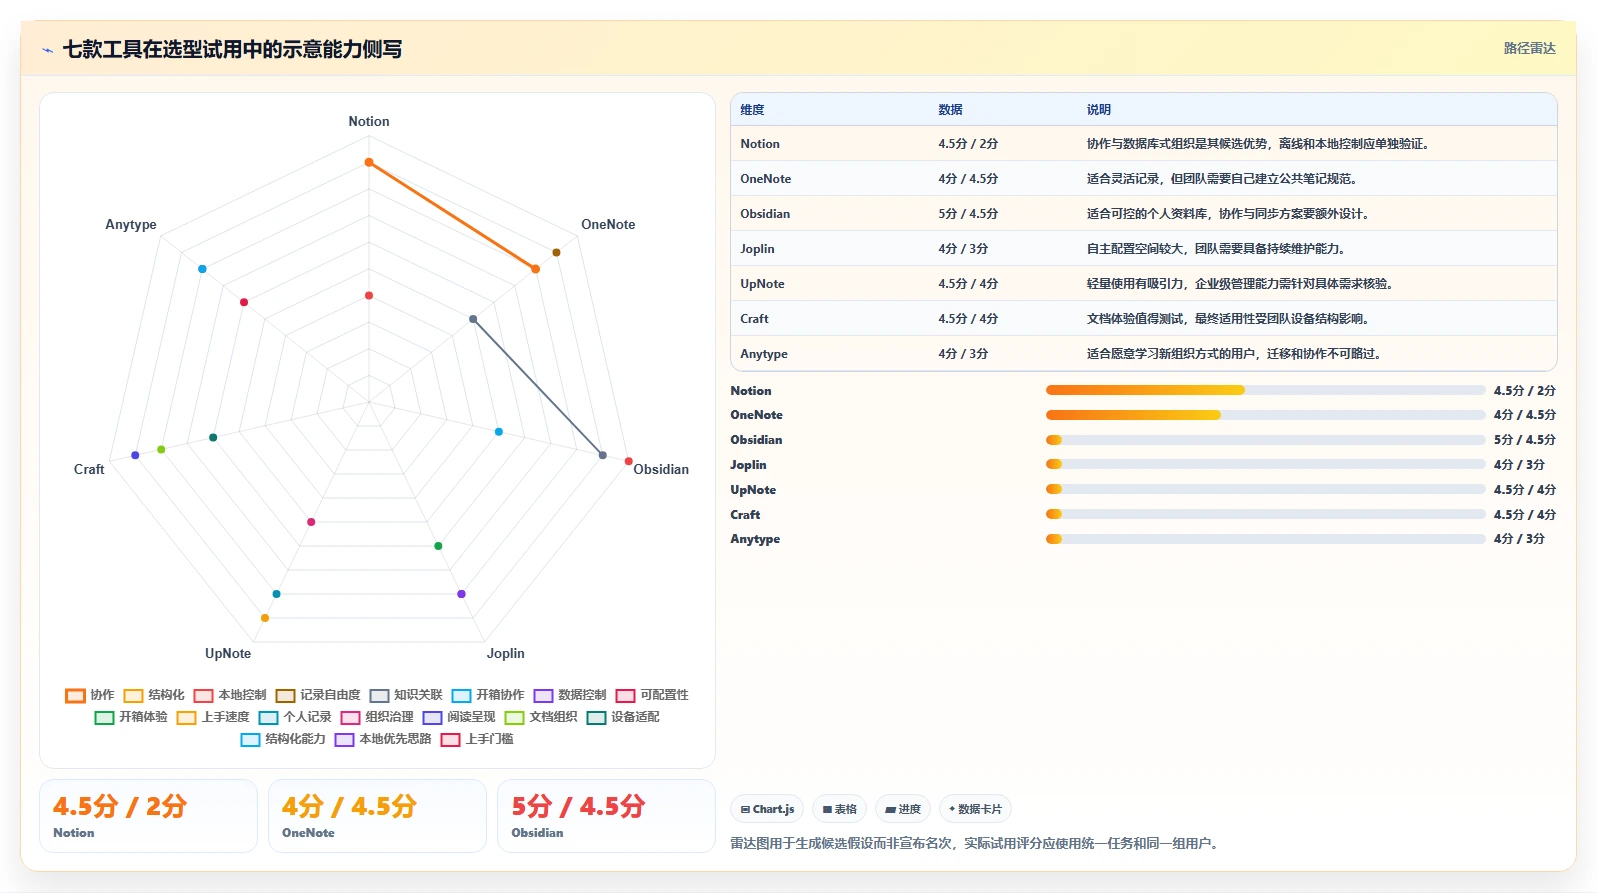
Task: Select the Craft table row name
Action: (754, 319)
